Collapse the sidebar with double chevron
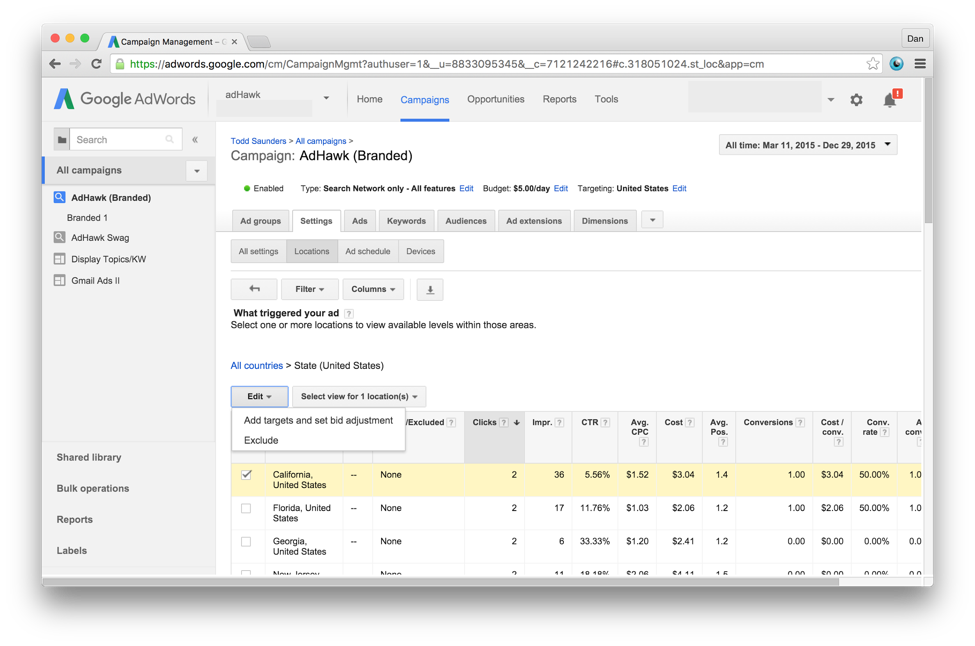The image size is (975, 646). click(195, 140)
